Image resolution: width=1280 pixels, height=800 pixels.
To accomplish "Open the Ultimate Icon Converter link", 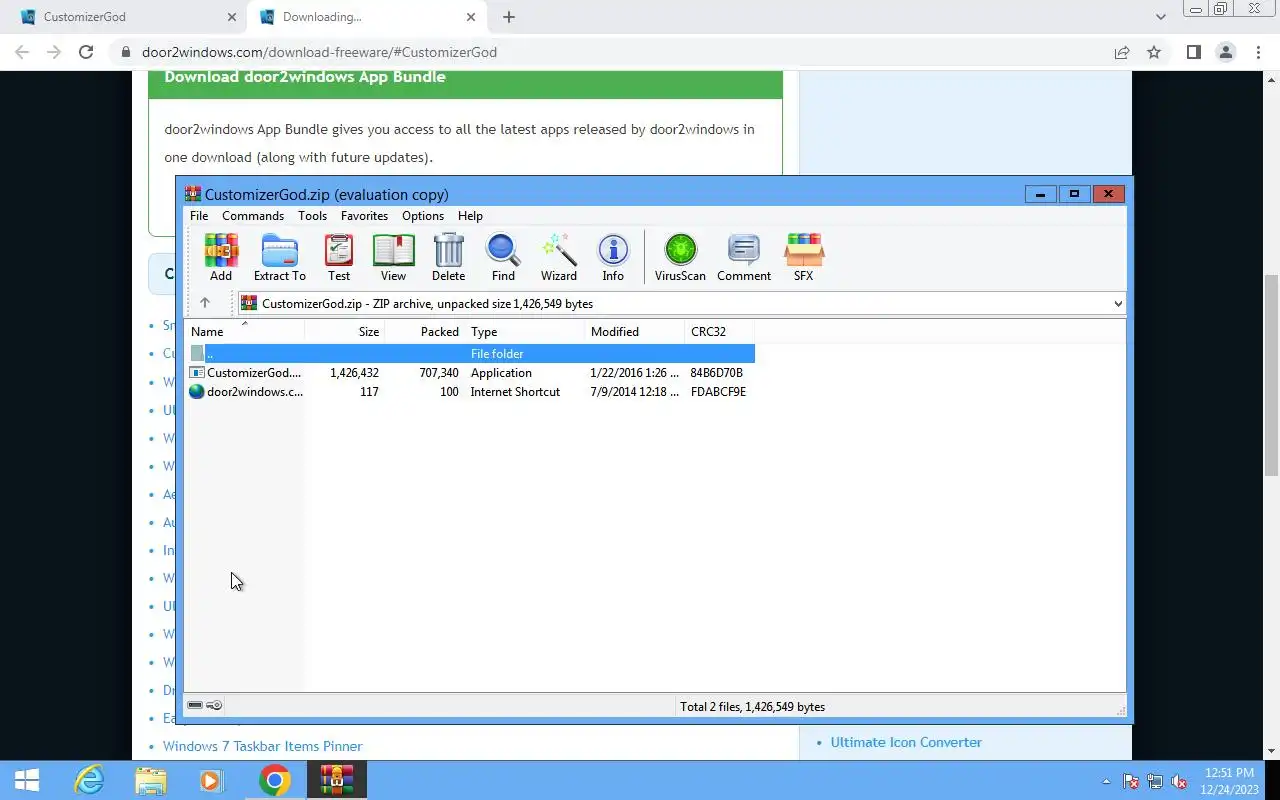I will 906,742.
